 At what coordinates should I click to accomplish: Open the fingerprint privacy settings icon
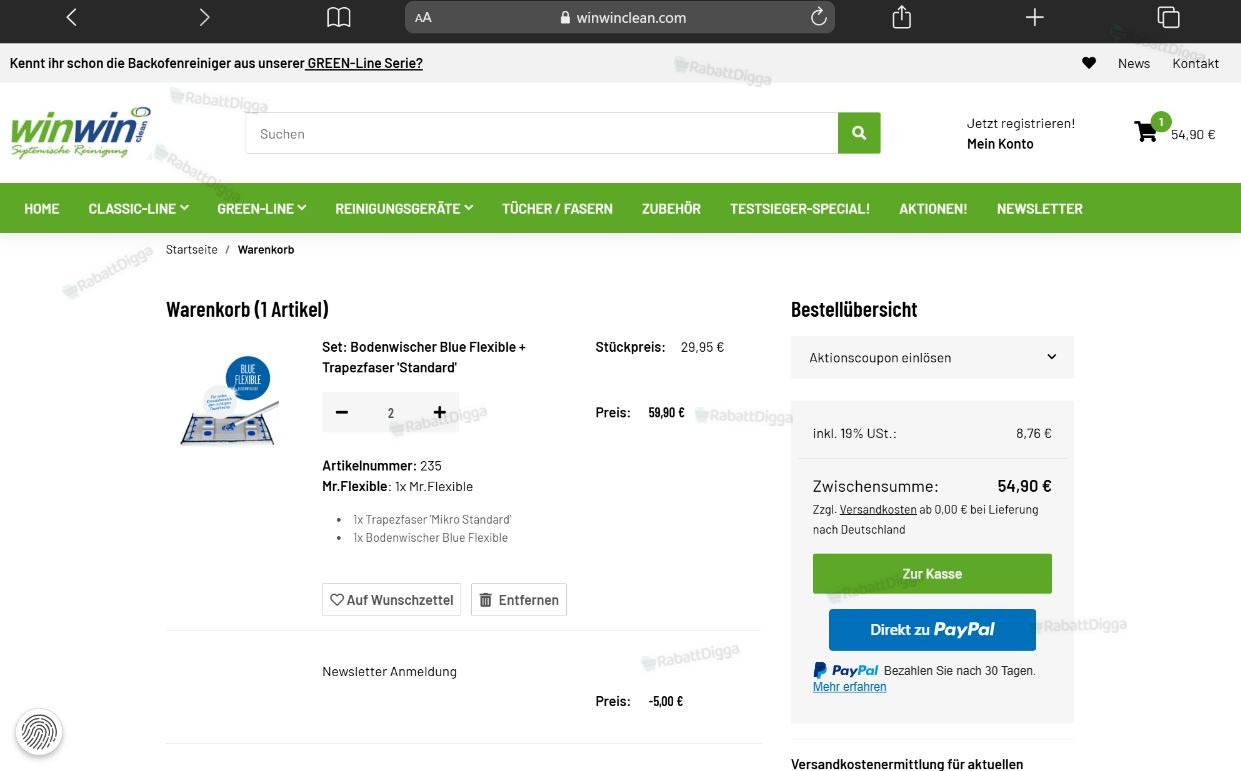[39, 733]
